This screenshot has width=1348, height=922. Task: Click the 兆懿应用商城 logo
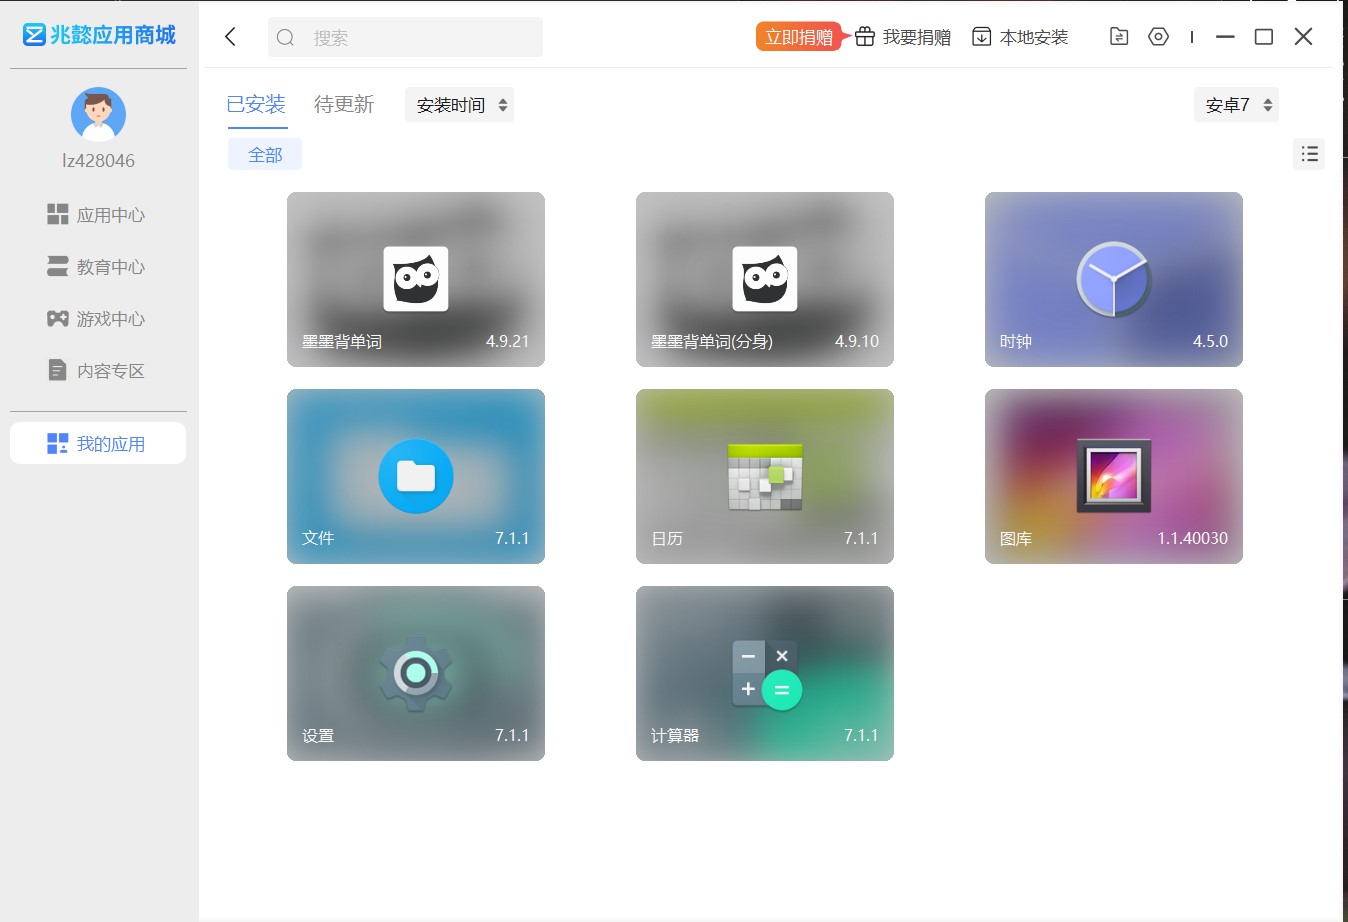click(x=99, y=35)
